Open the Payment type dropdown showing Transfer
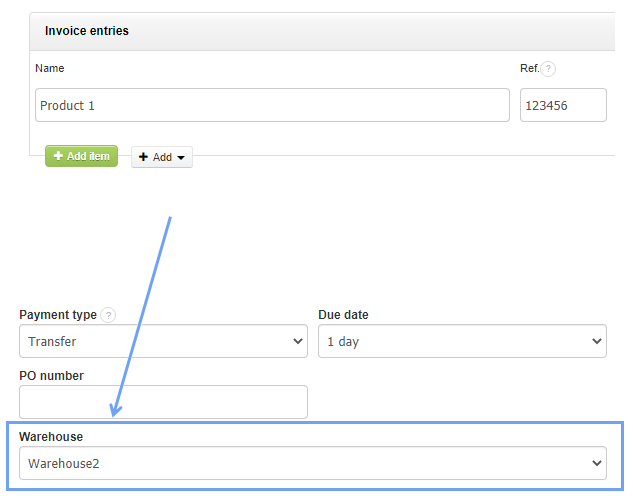 (163, 341)
